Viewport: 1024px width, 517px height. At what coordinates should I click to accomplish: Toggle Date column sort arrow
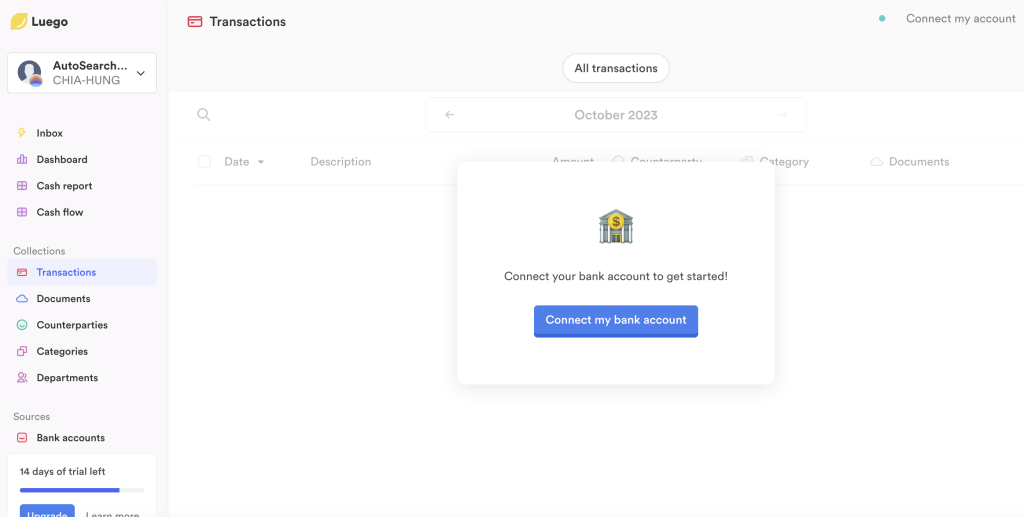pyautogui.click(x=261, y=162)
